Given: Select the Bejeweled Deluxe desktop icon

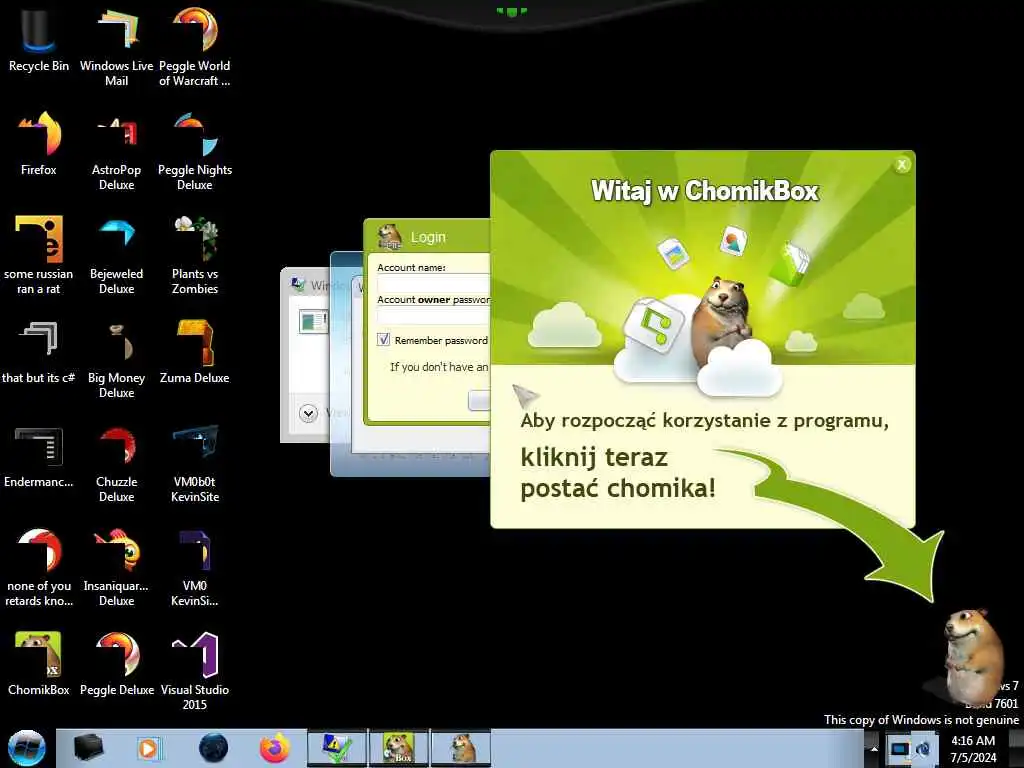Looking at the screenshot, I should pyautogui.click(x=116, y=255).
